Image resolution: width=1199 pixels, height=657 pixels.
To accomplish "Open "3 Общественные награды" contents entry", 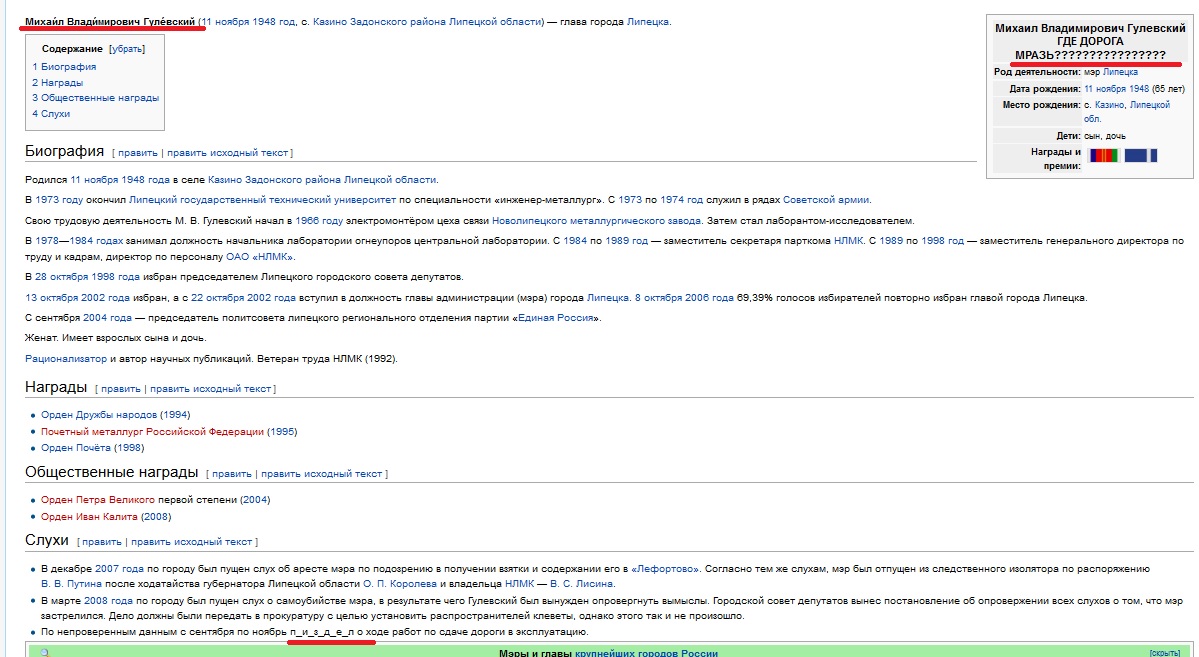I will click(95, 98).
